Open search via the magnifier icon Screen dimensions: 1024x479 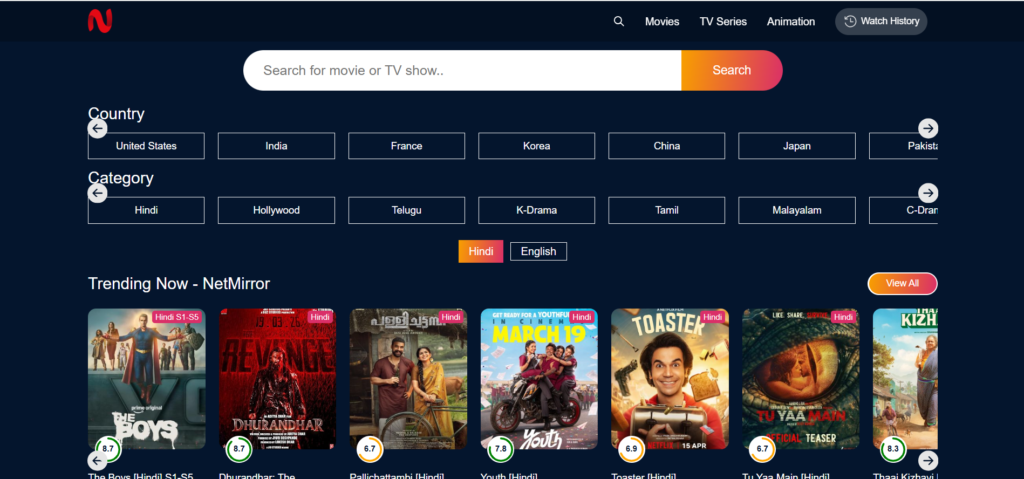(618, 22)
